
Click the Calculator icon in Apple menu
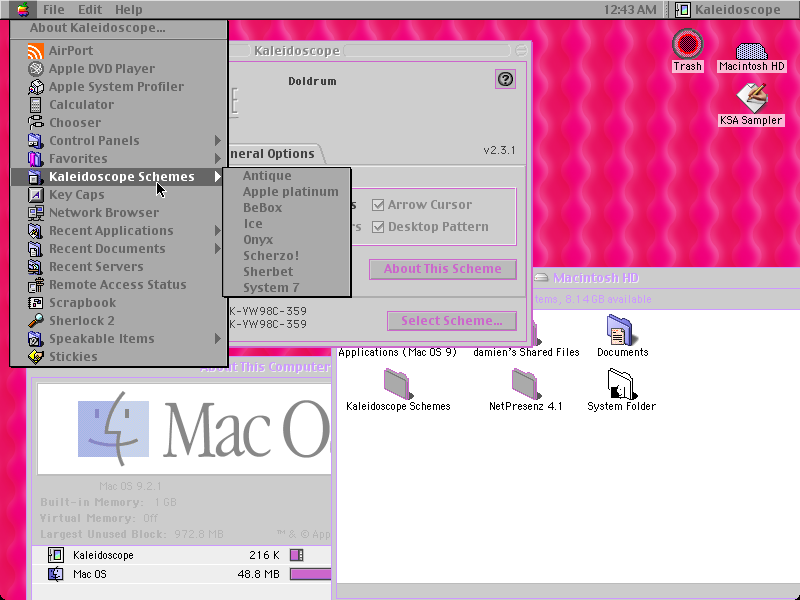pyautogui.click(x=36, y=105)
